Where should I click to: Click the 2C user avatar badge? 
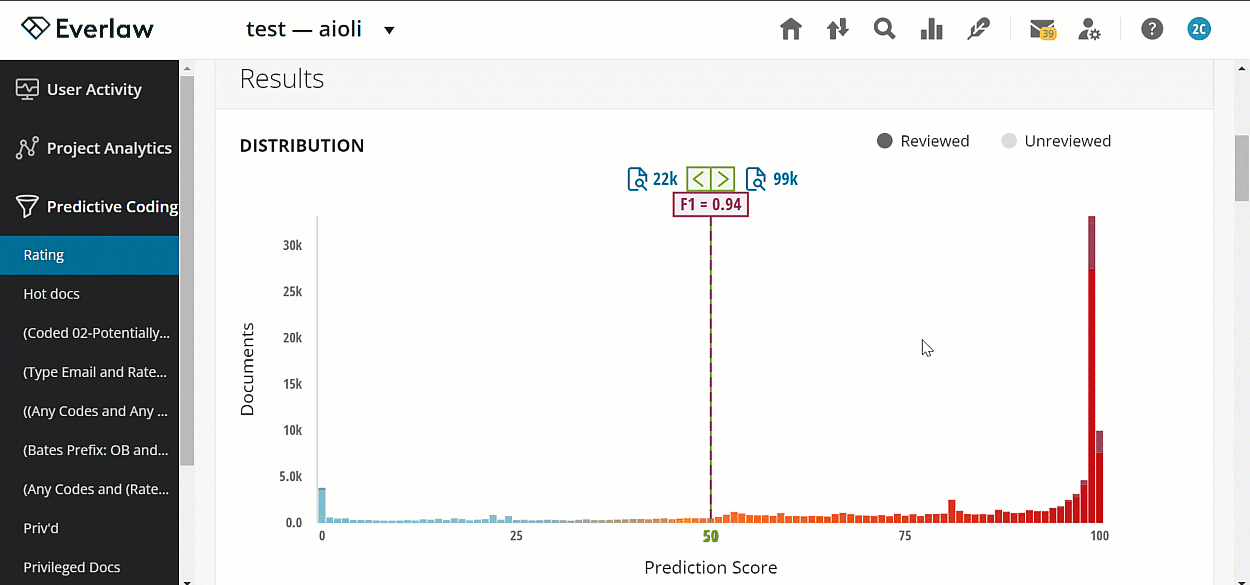(x=1199, y=29)
